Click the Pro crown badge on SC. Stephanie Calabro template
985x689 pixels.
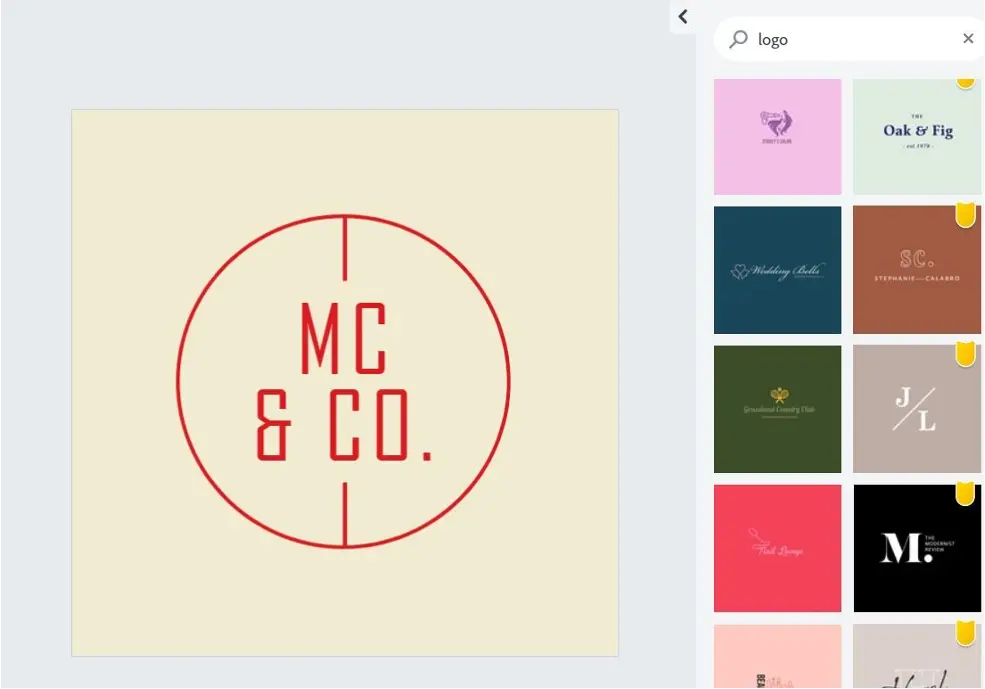pyautogui.click(x=964, y=213)
